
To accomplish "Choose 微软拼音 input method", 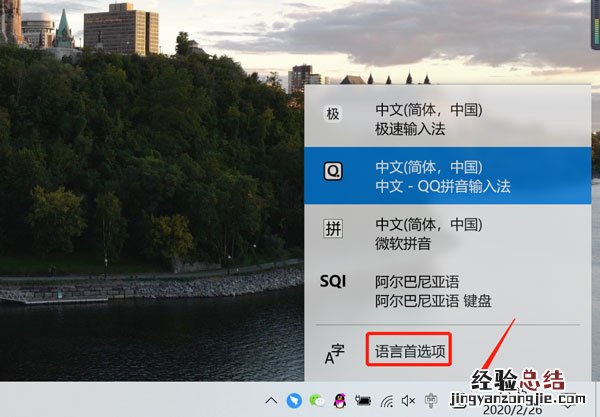I will (448, 233).
